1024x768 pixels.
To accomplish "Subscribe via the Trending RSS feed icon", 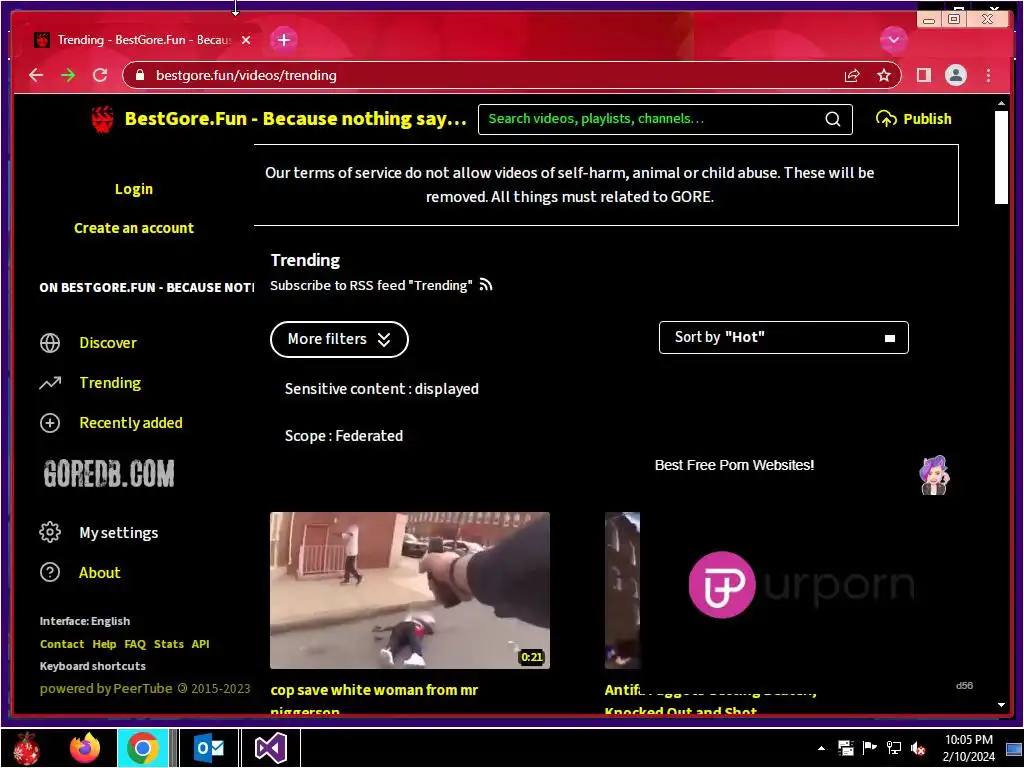I will (x=486, y=285).
